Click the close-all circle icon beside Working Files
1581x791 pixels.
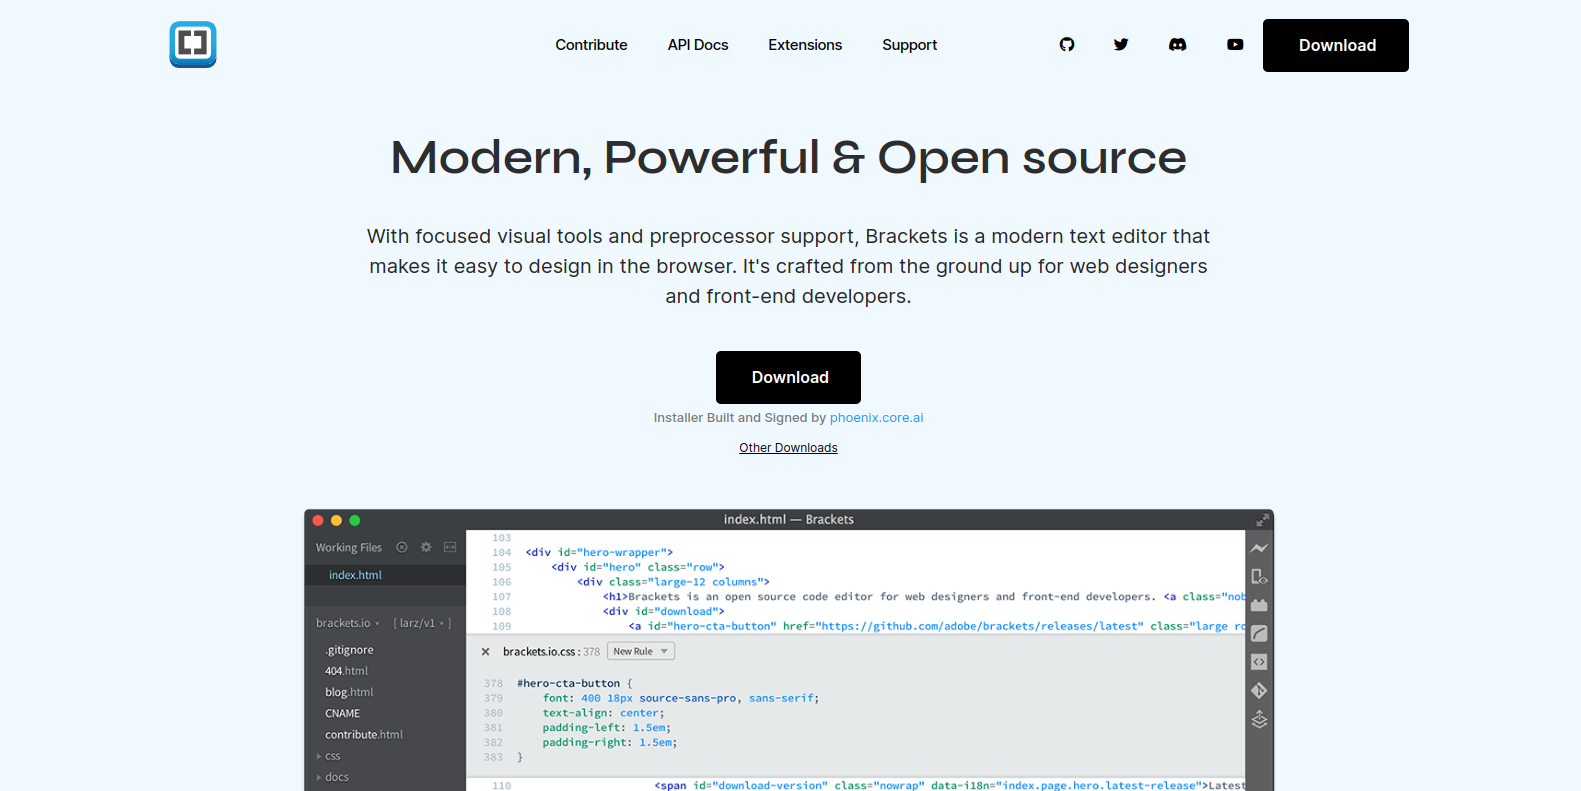click(402, 547)
